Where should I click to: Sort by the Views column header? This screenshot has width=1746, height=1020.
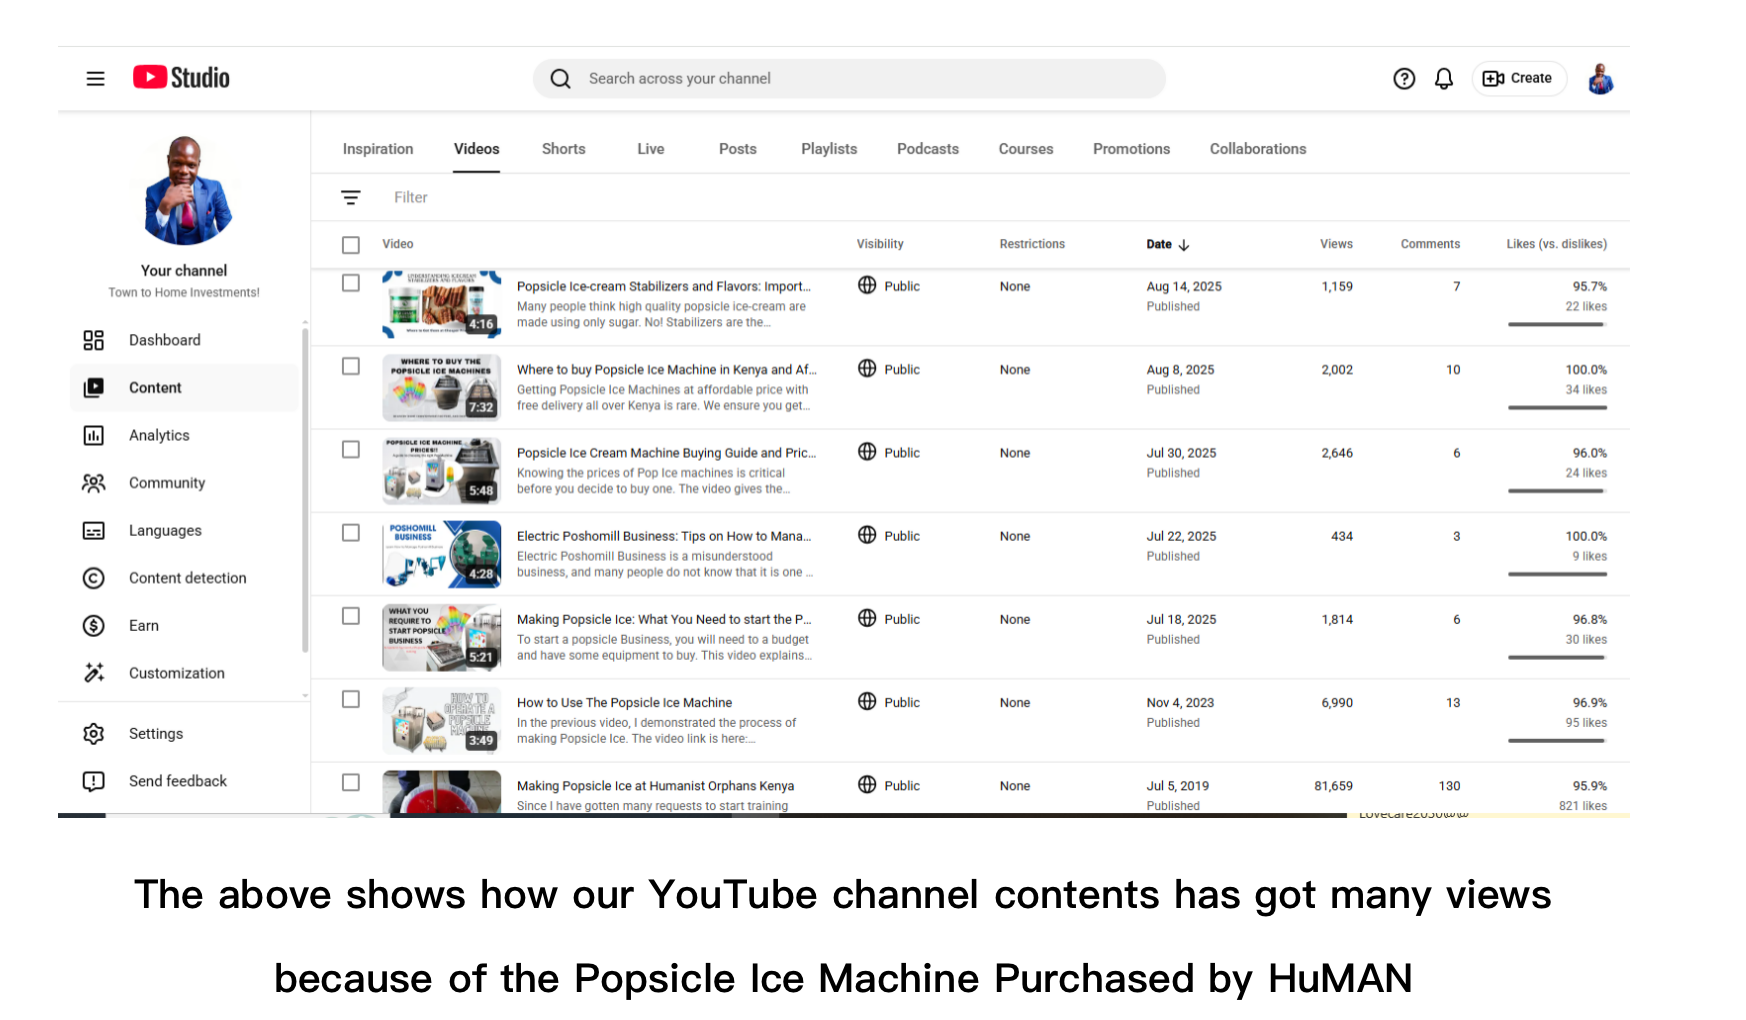[x=1336, y=244]
